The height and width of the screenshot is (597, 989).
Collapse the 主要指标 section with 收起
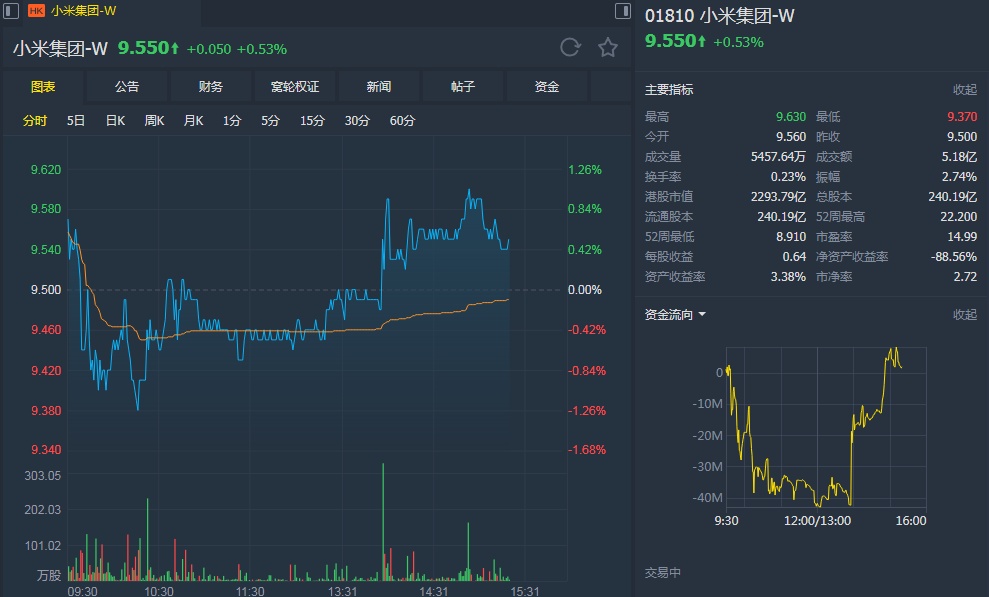click(964, 90)
